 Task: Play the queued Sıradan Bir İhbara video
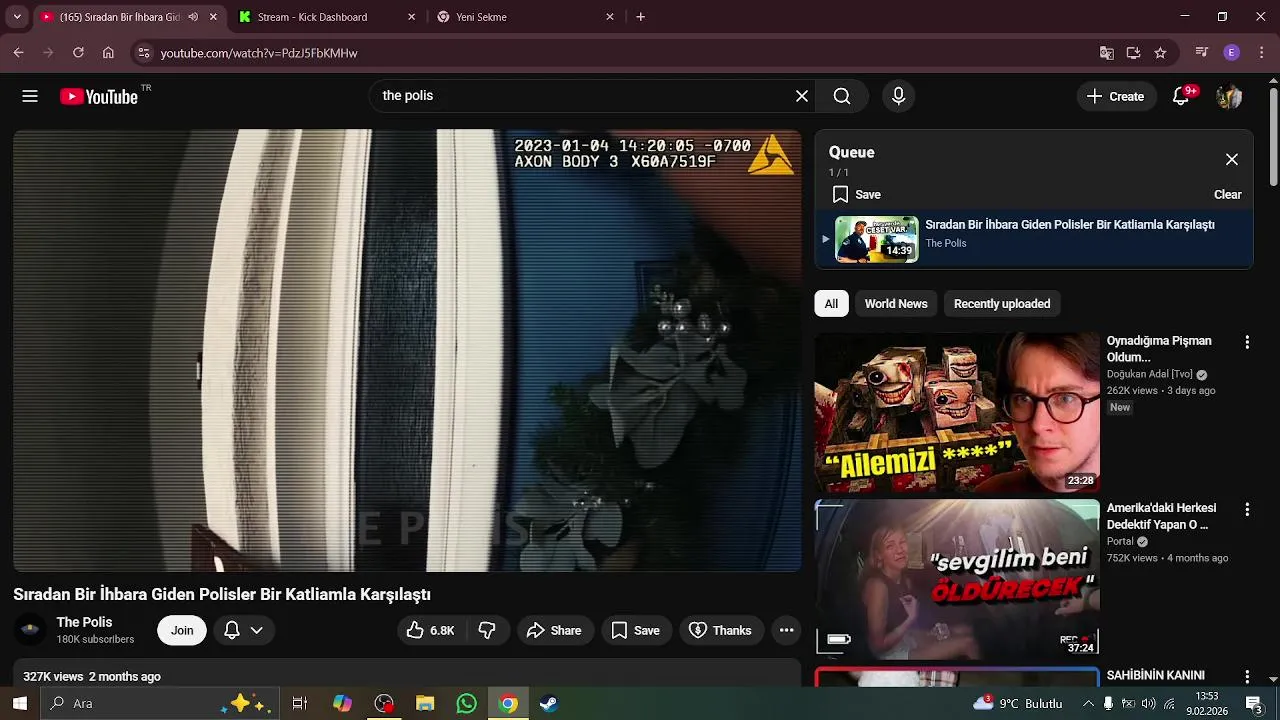[x=1034, y=239]
